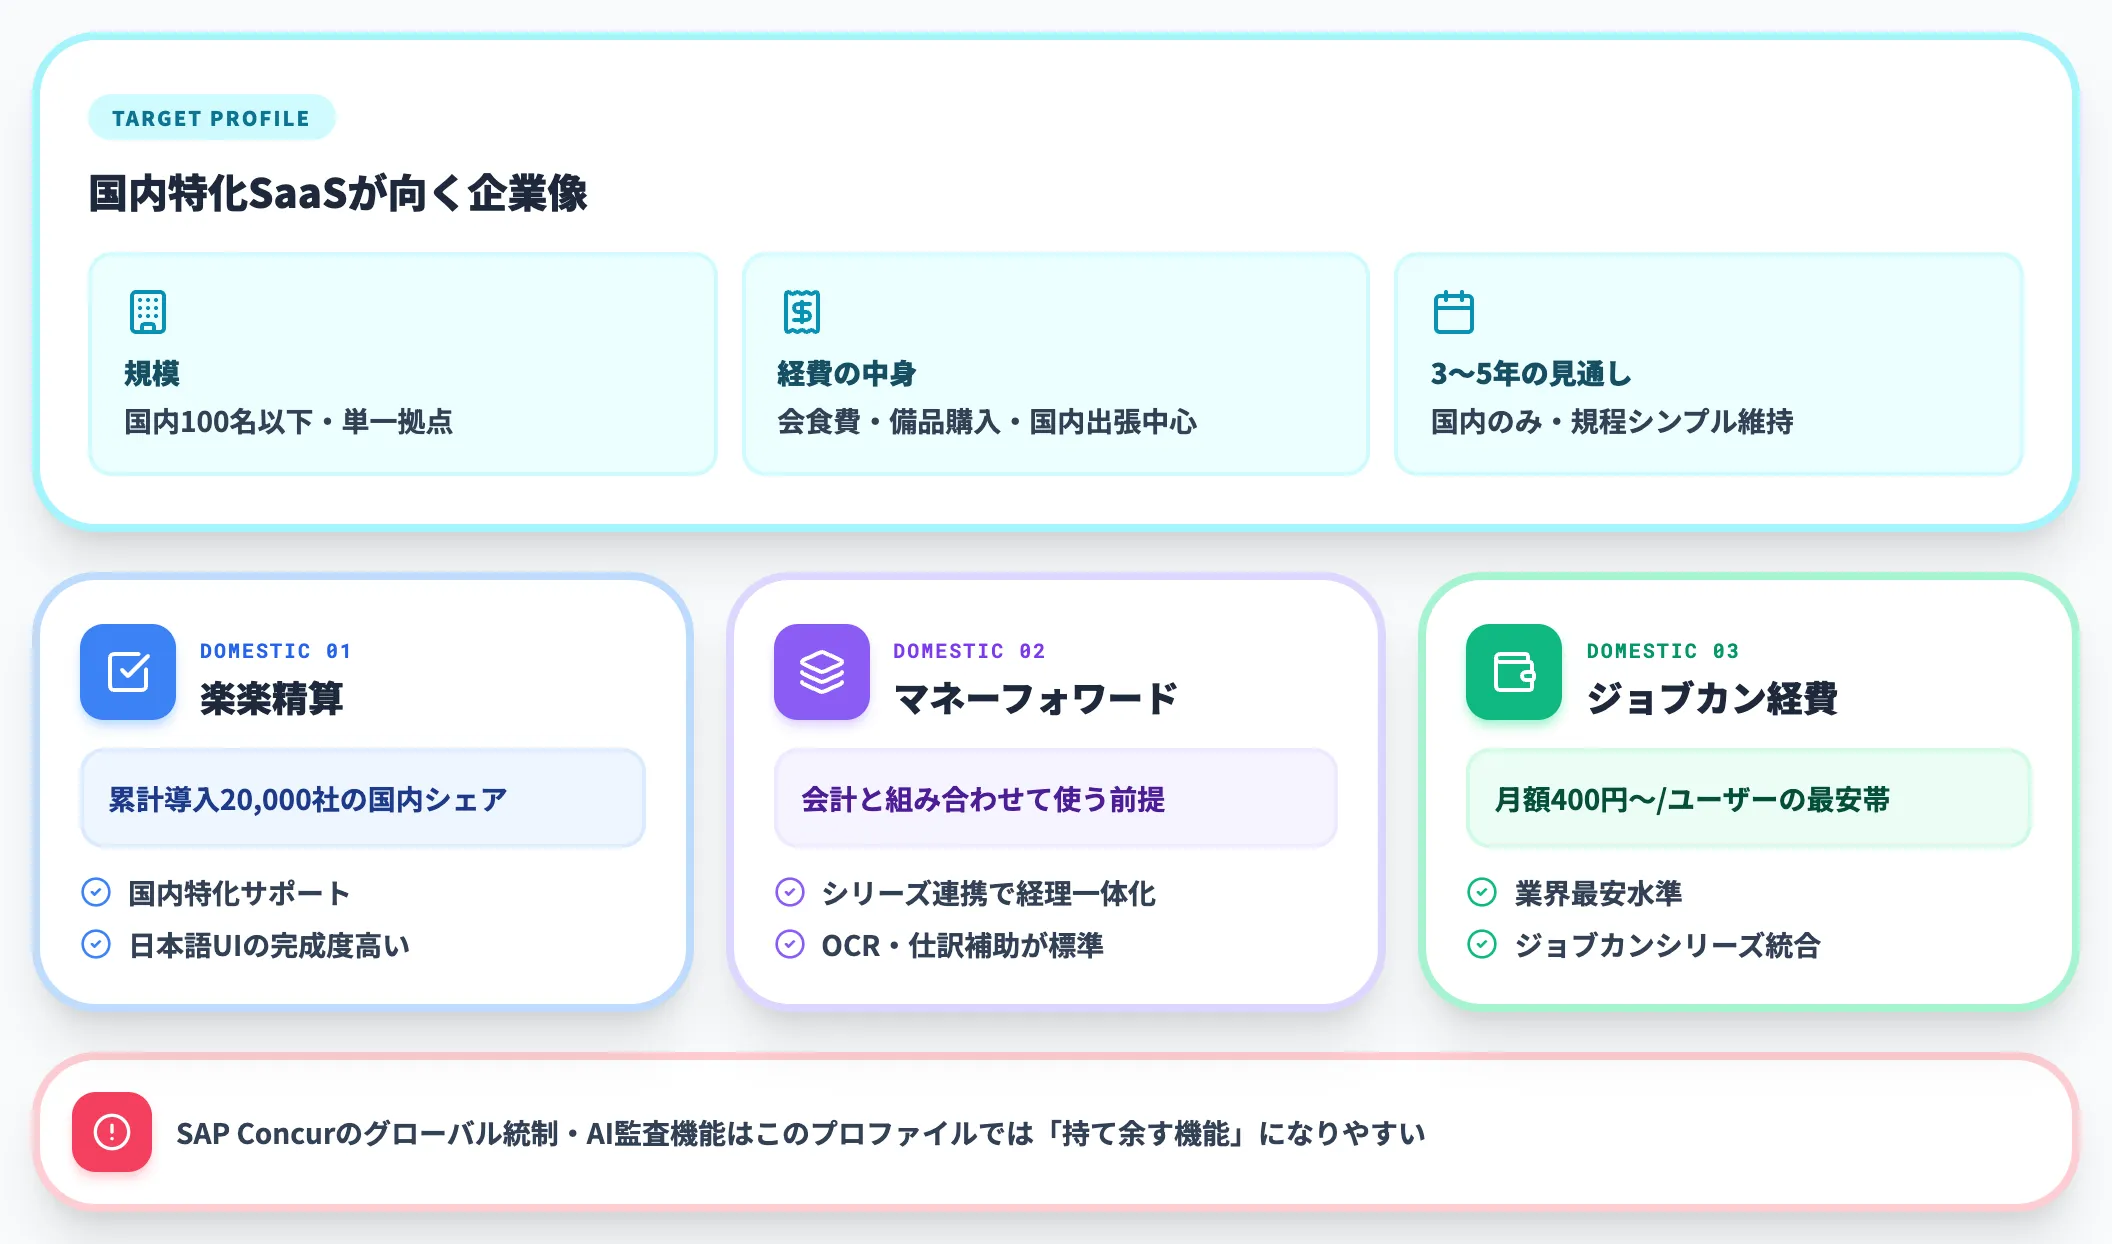This screenshot has height=1244, width=2112.
Task: Click the 楽楽精算 title
Action: 271,698
